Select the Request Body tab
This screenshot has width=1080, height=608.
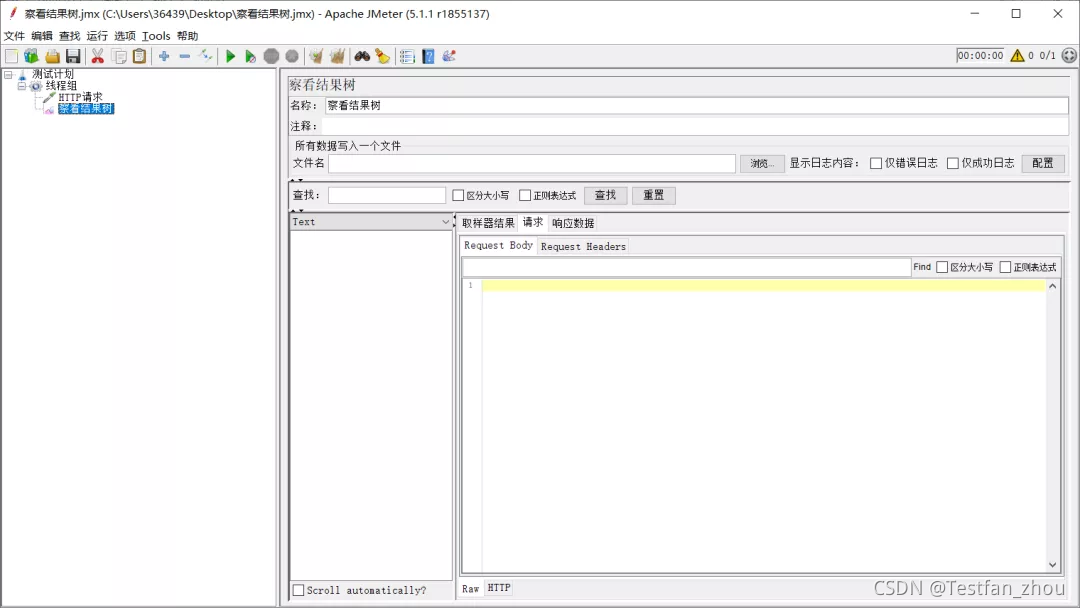point(499,245)
